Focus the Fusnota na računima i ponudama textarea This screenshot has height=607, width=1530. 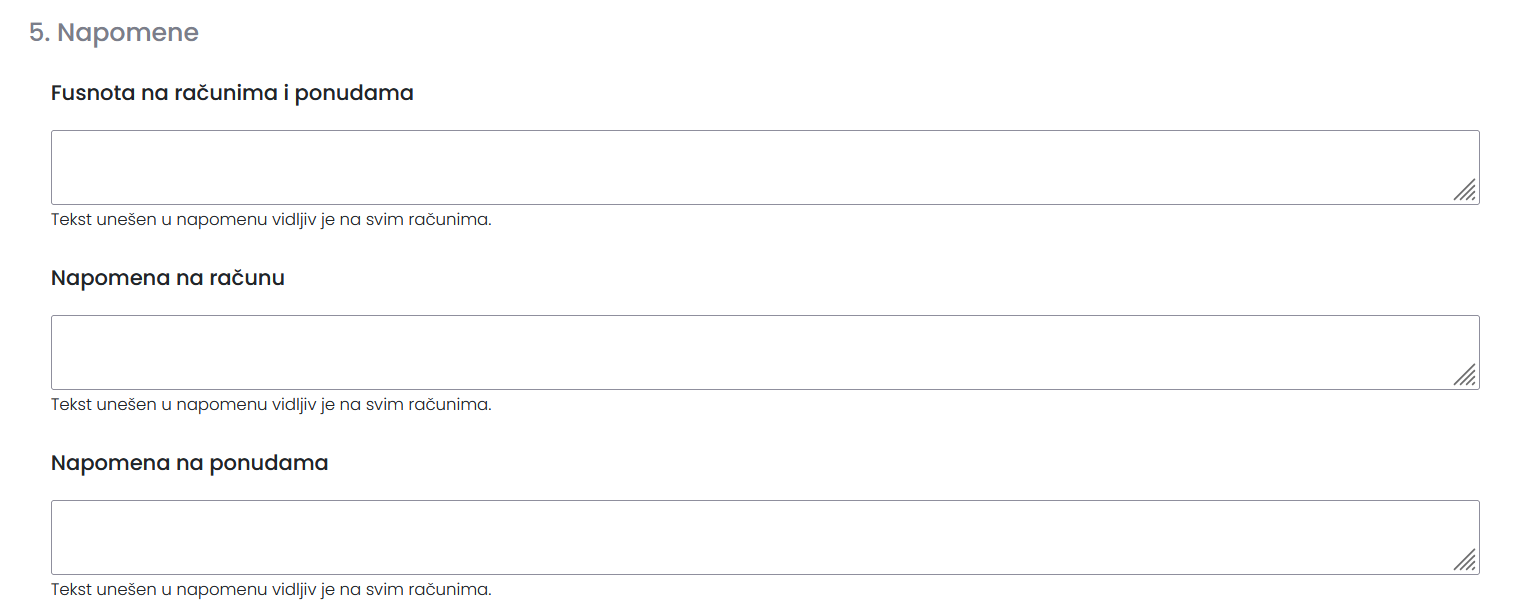[x=765, y=167]
